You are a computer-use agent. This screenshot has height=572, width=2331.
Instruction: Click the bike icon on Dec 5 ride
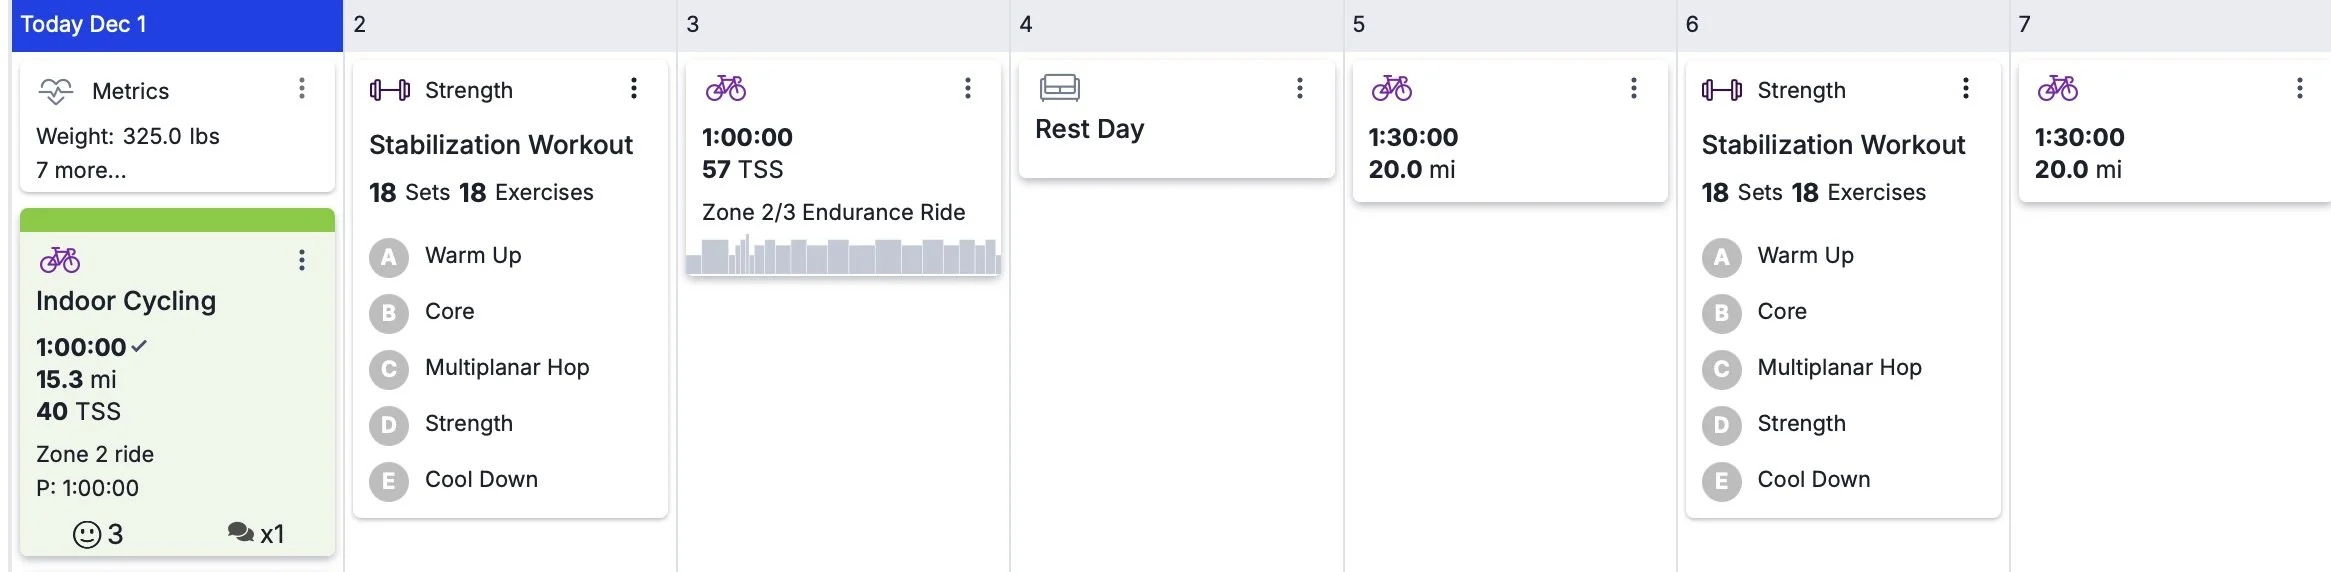(1392, 89)
